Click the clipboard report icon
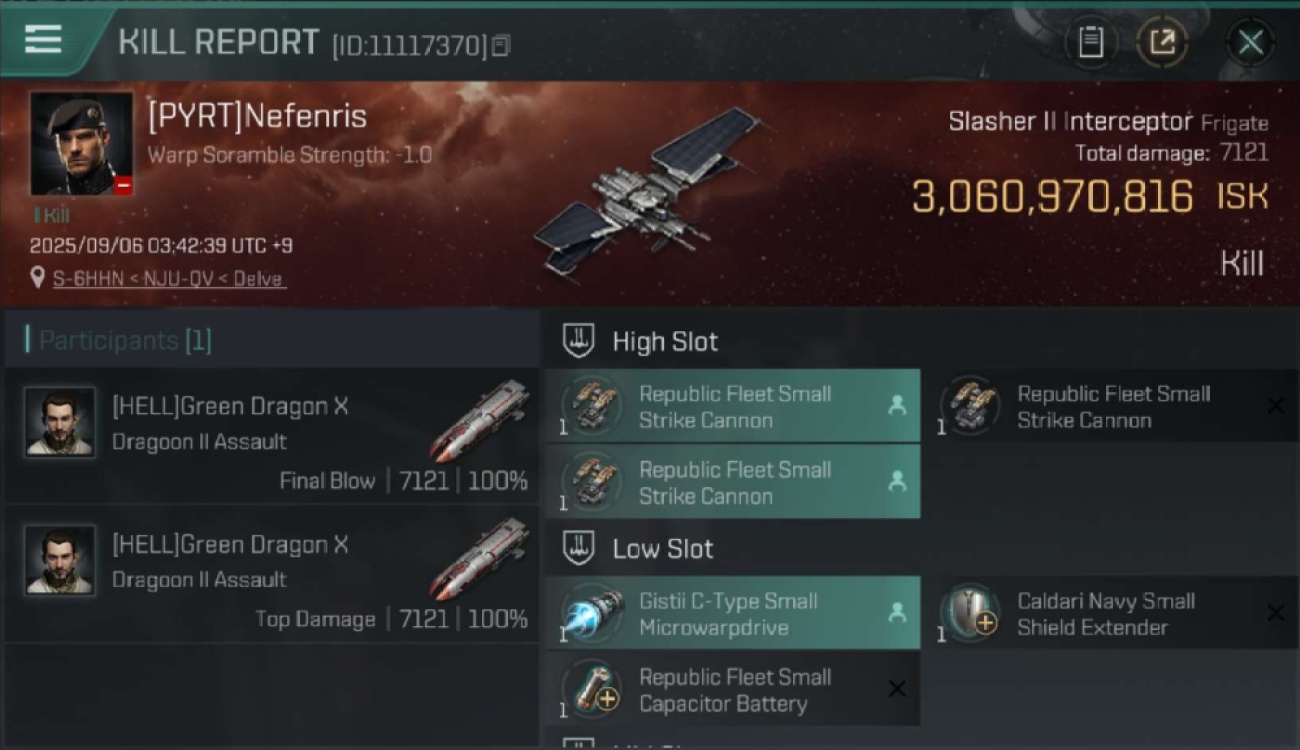Screen dimensions: 1300x750 point(1090,42)
